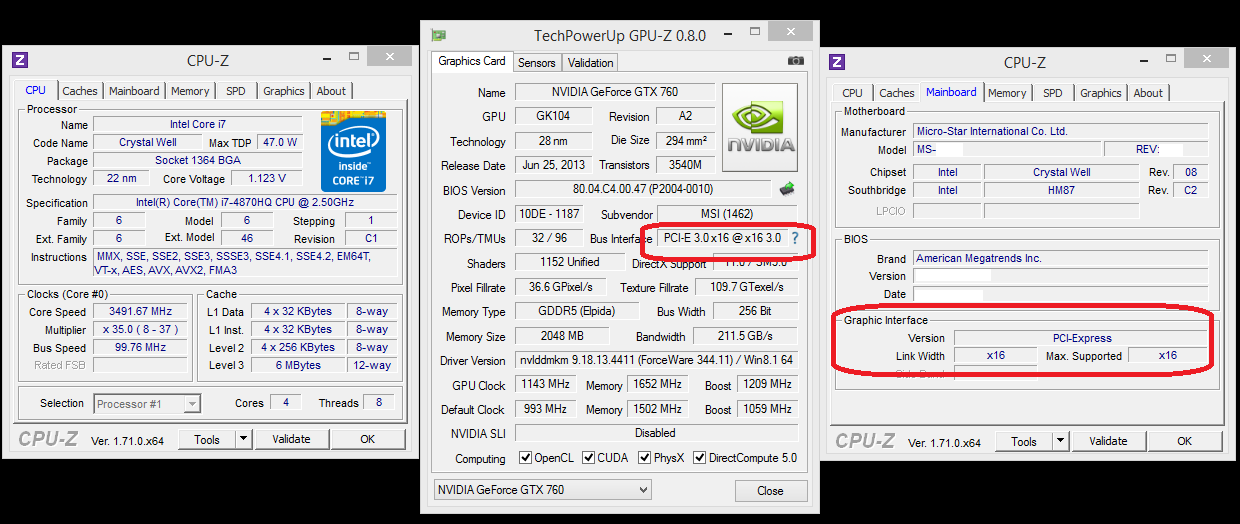Toggle the PhysX checkbox

pyautogui.click(x=643, y=458)
